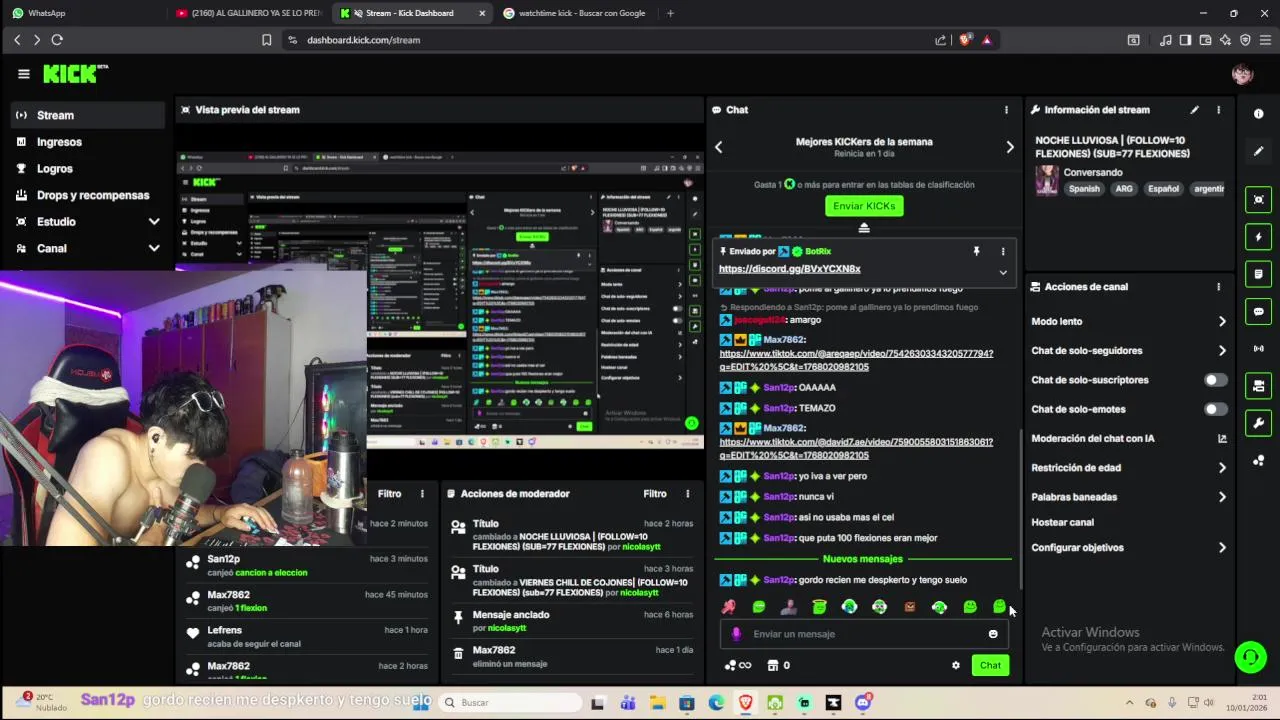Select the Spanish stream tag
Viewport: 1280px width, 720px height.
click(1084, 189)
